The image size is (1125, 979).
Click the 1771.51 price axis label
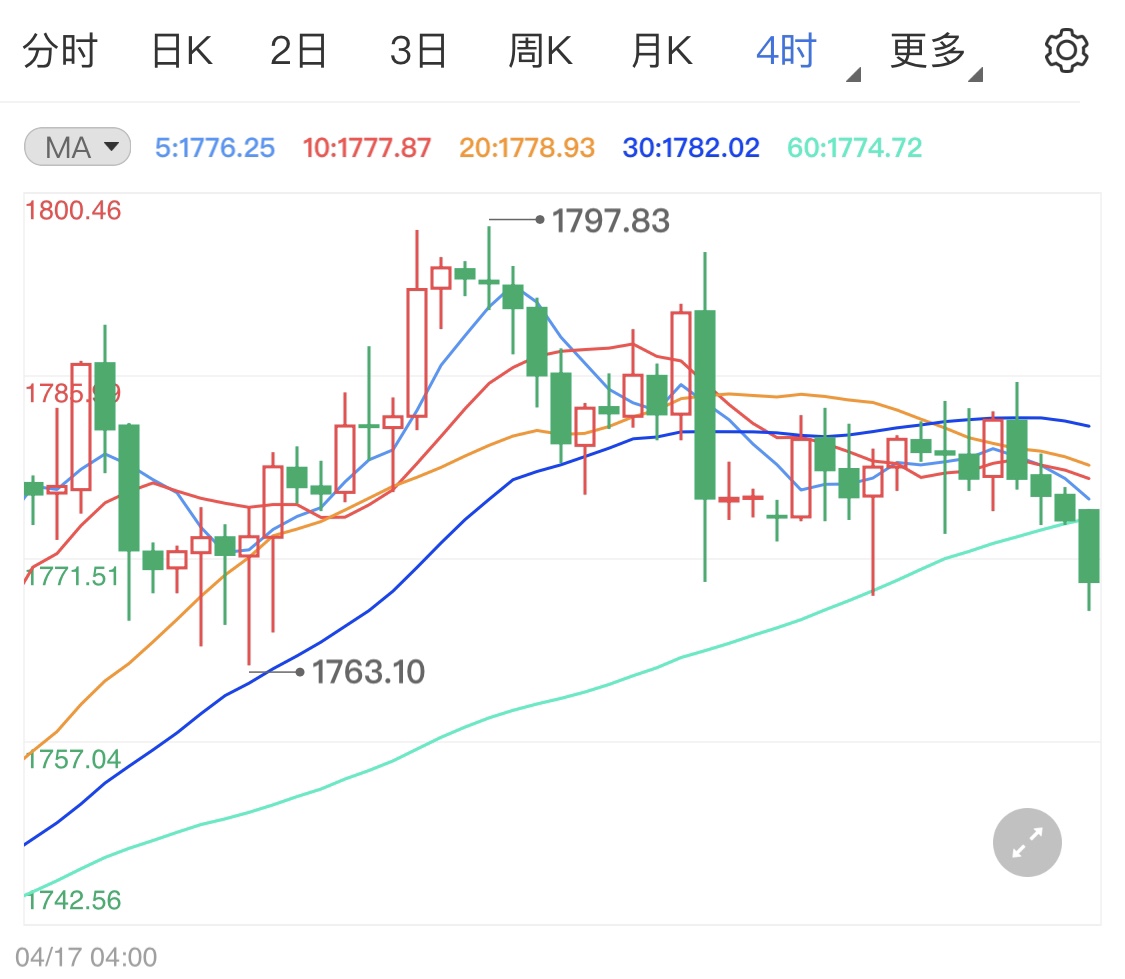[72, 576]
